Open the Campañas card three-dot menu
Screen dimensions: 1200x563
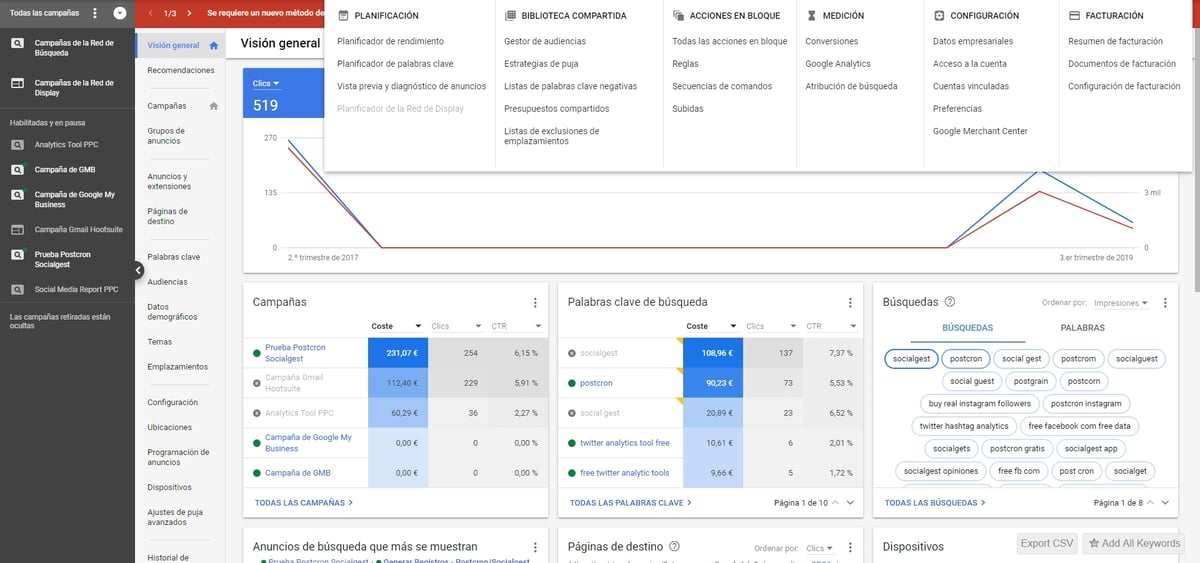(535, 302)
